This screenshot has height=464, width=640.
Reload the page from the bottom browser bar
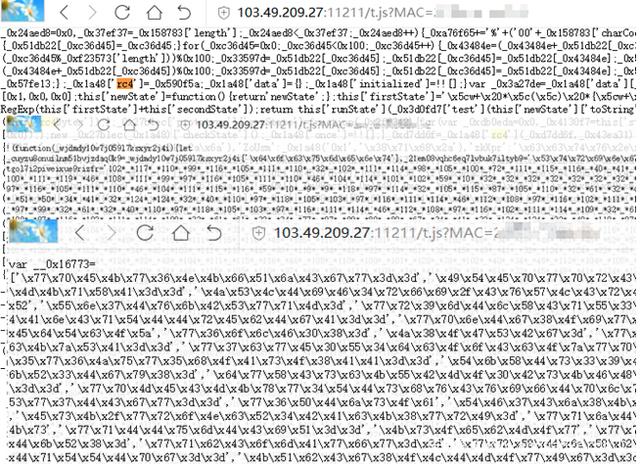tap(145, 233)
